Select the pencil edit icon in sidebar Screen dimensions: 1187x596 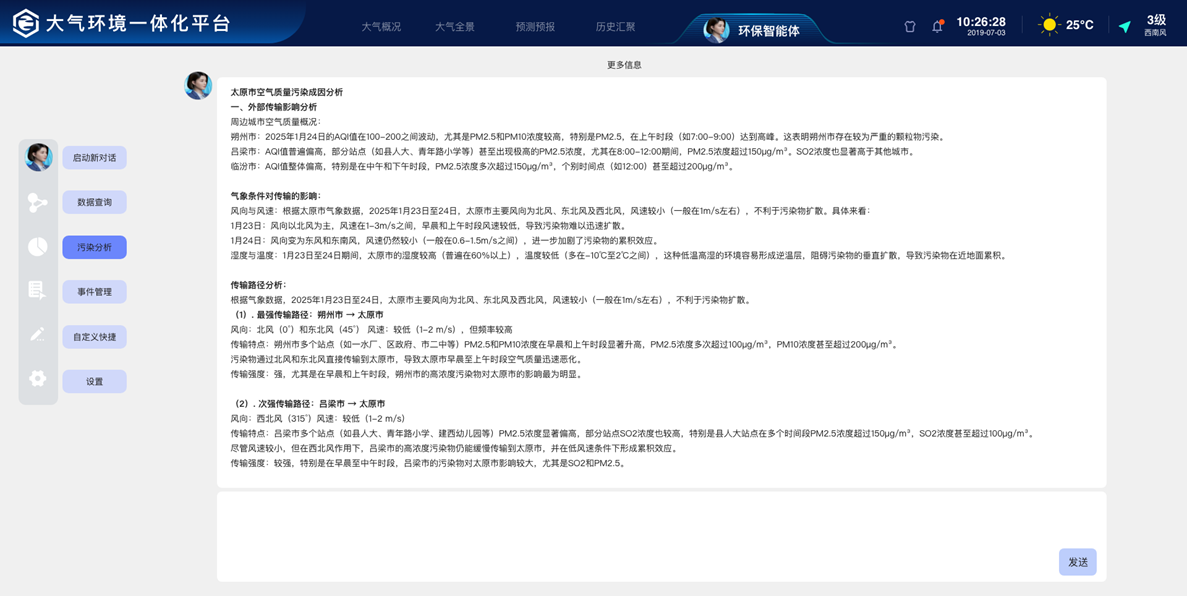point(38,335)
